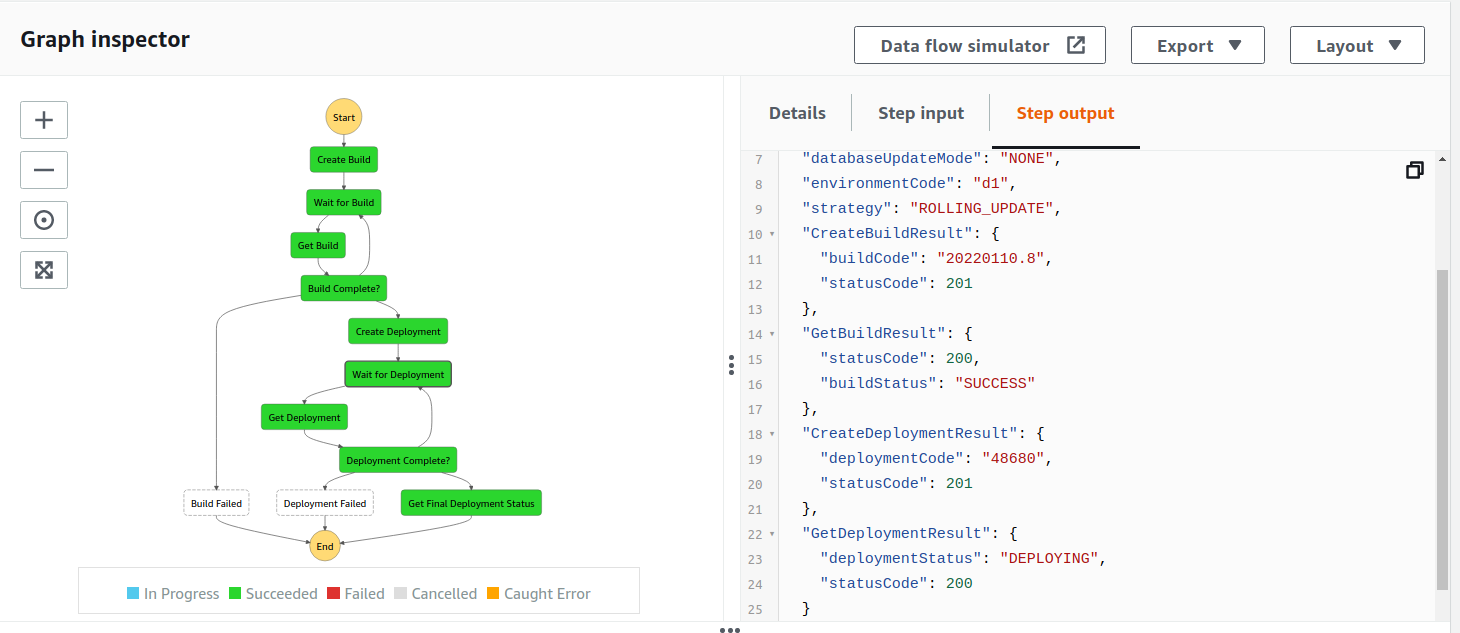
Task: Open the external link icon on Data flow simulator
Action: click(1075, 45)
